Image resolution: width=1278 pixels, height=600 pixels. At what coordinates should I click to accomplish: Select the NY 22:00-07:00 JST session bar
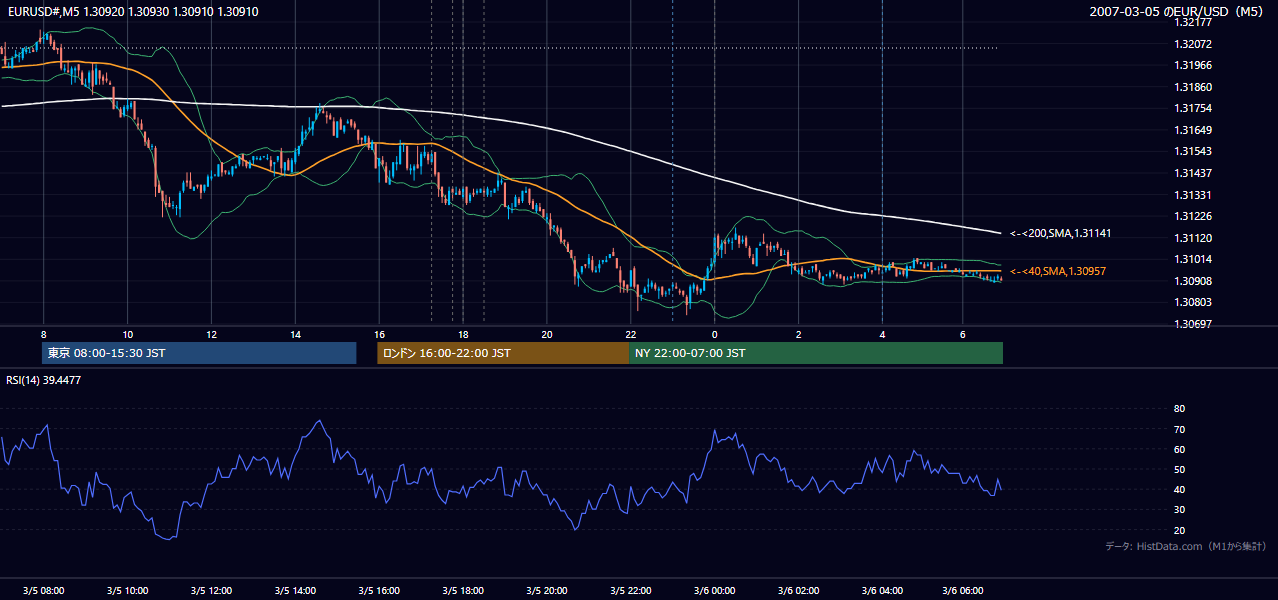[816, 353]
